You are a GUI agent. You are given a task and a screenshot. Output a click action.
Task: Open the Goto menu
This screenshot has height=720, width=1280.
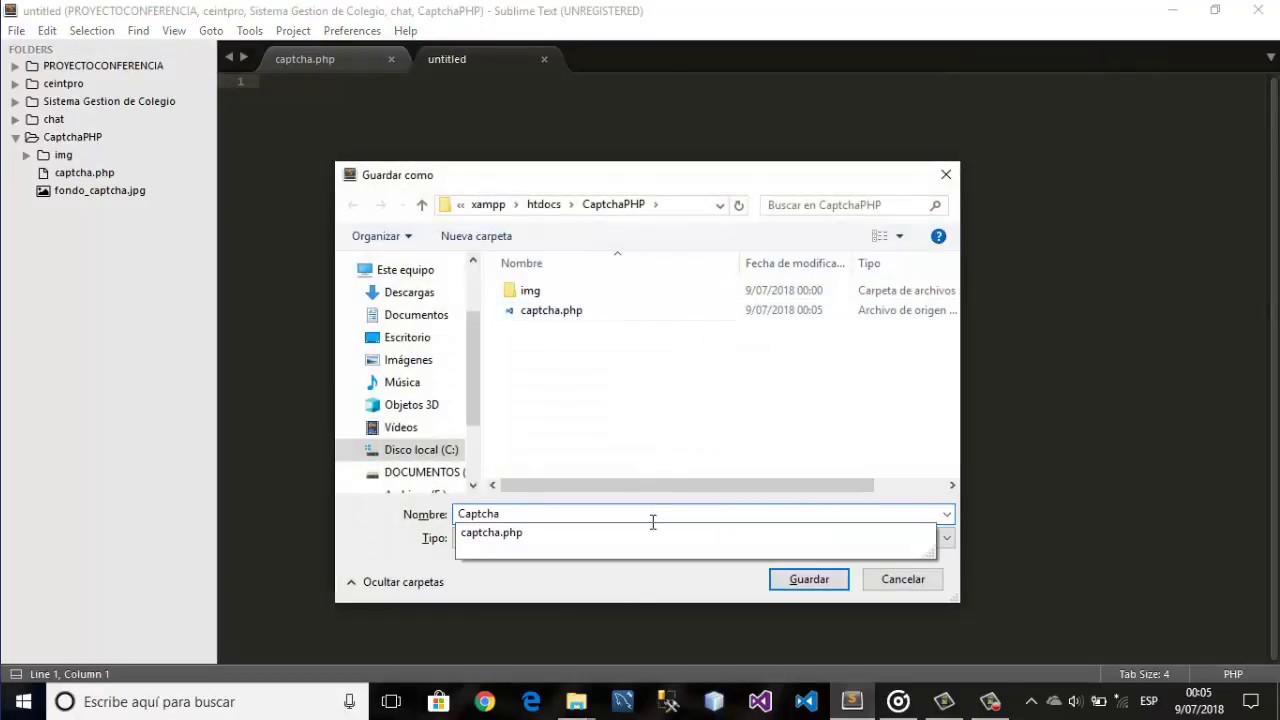(211, 31)
